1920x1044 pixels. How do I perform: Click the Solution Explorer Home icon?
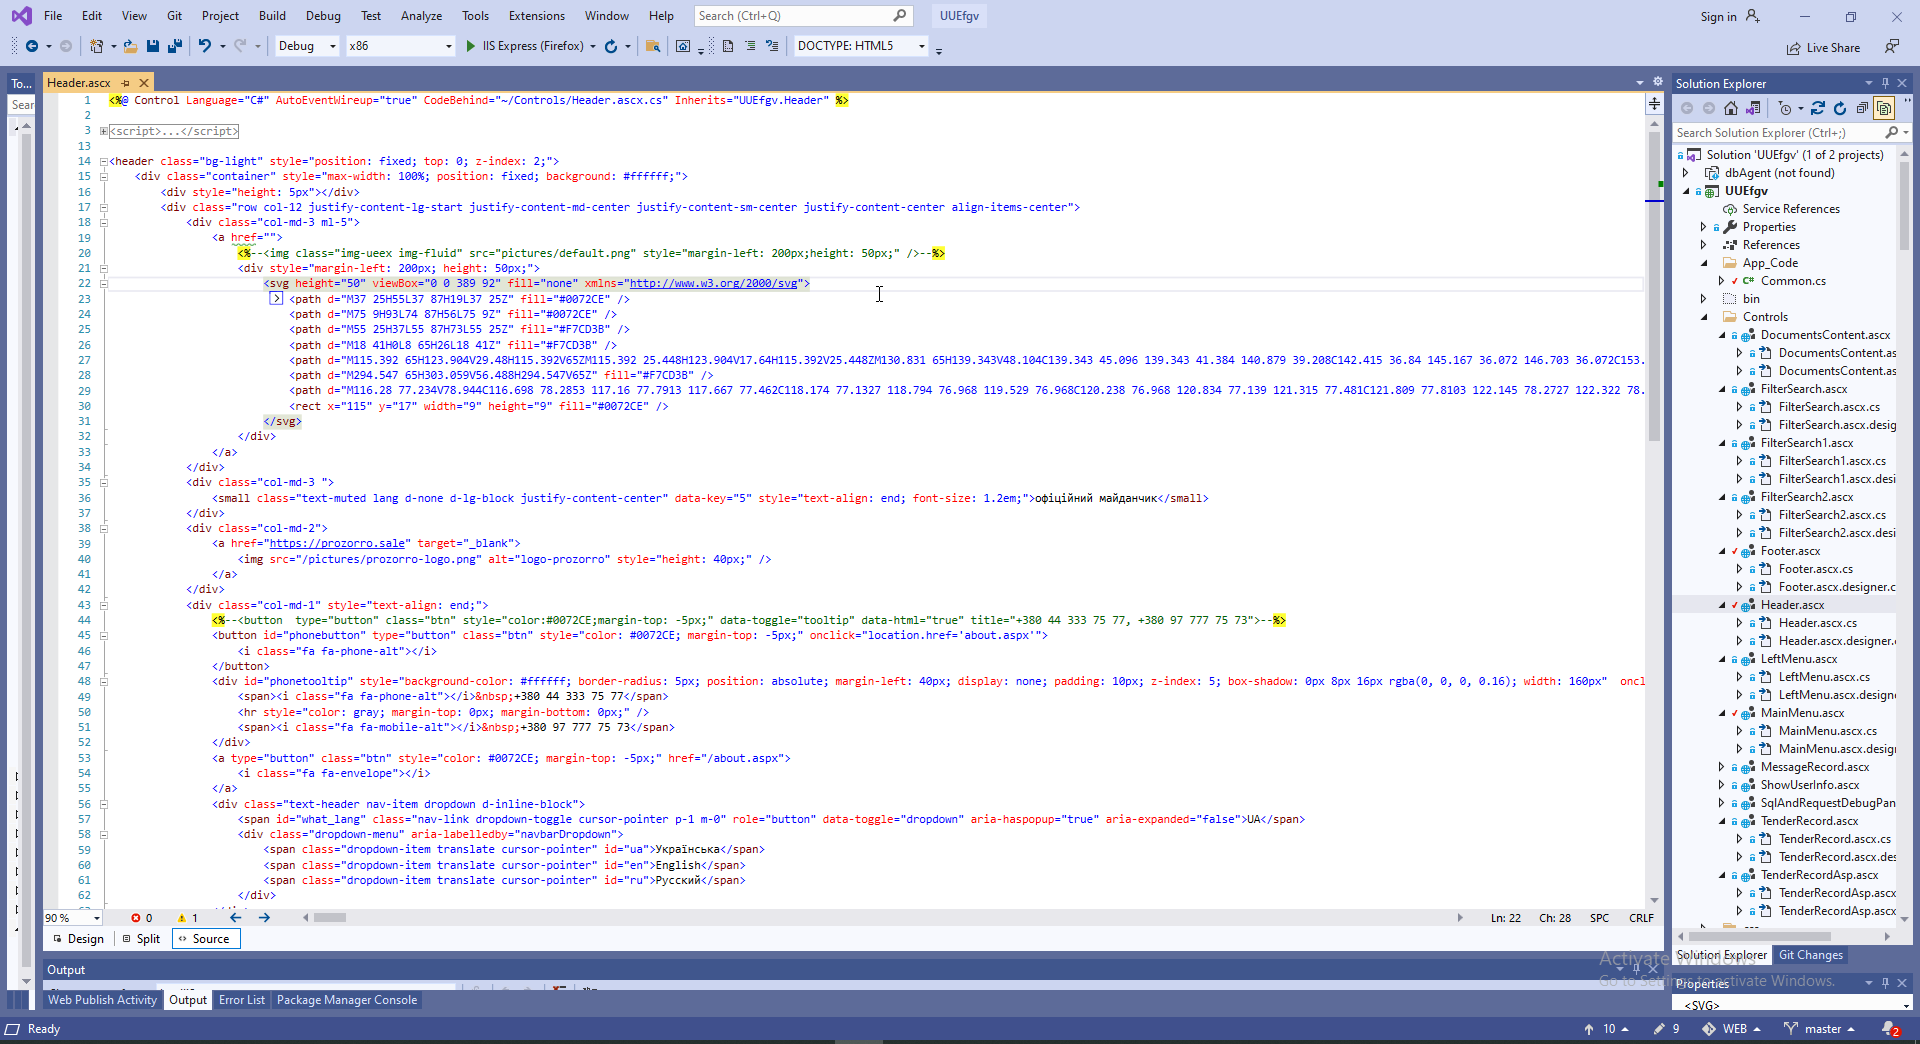tap(1731, 108)
